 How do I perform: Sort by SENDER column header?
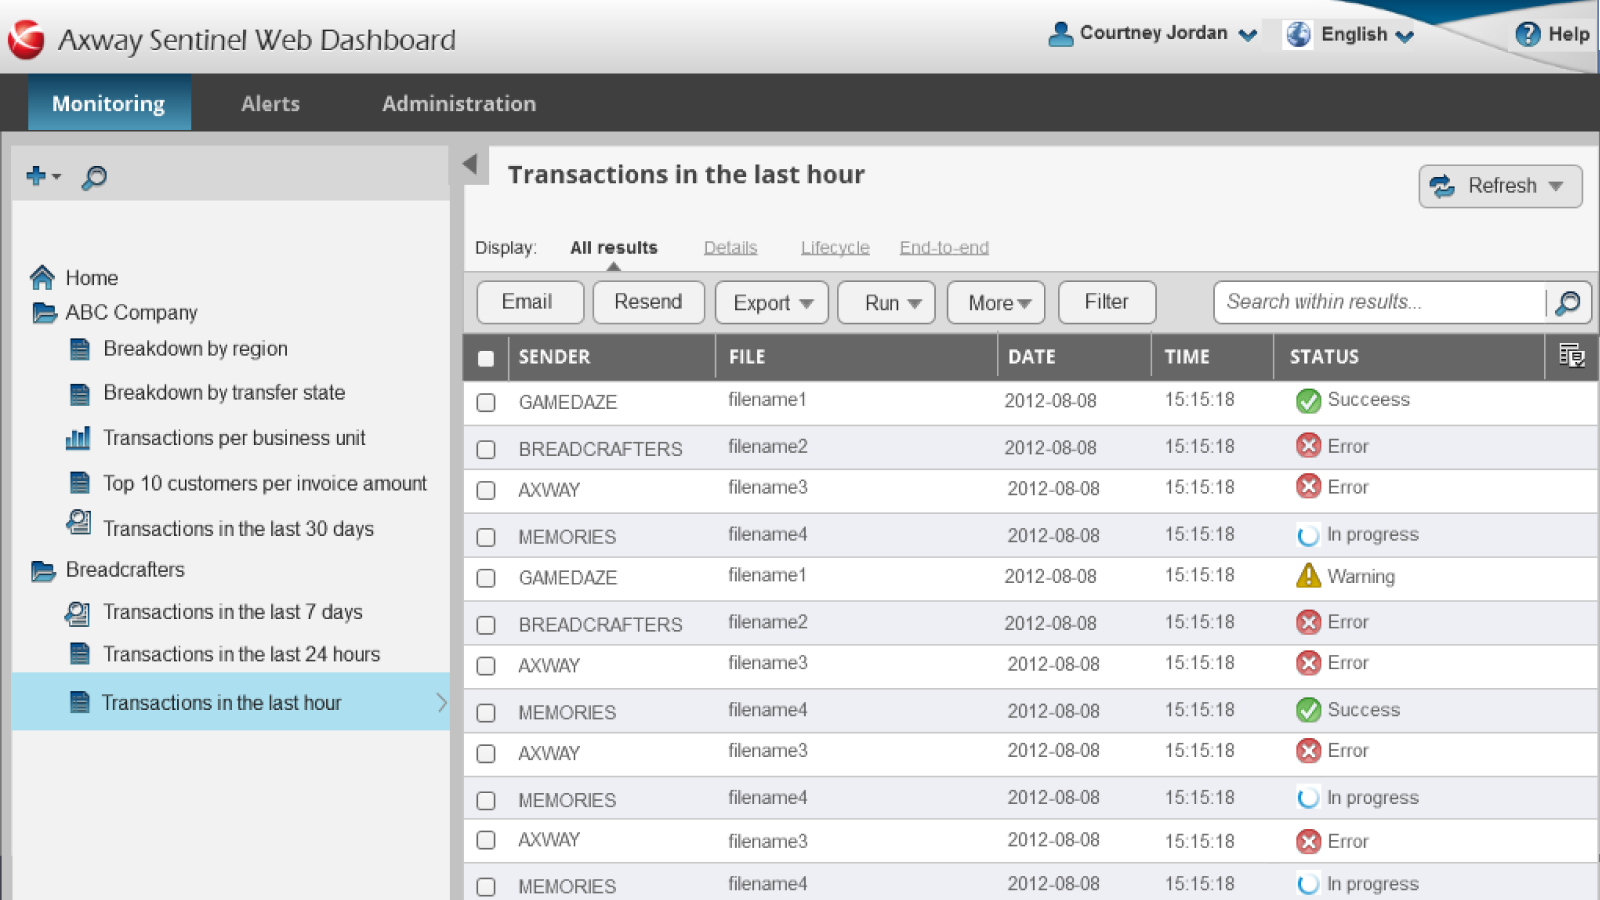click(x=555, y=357)
